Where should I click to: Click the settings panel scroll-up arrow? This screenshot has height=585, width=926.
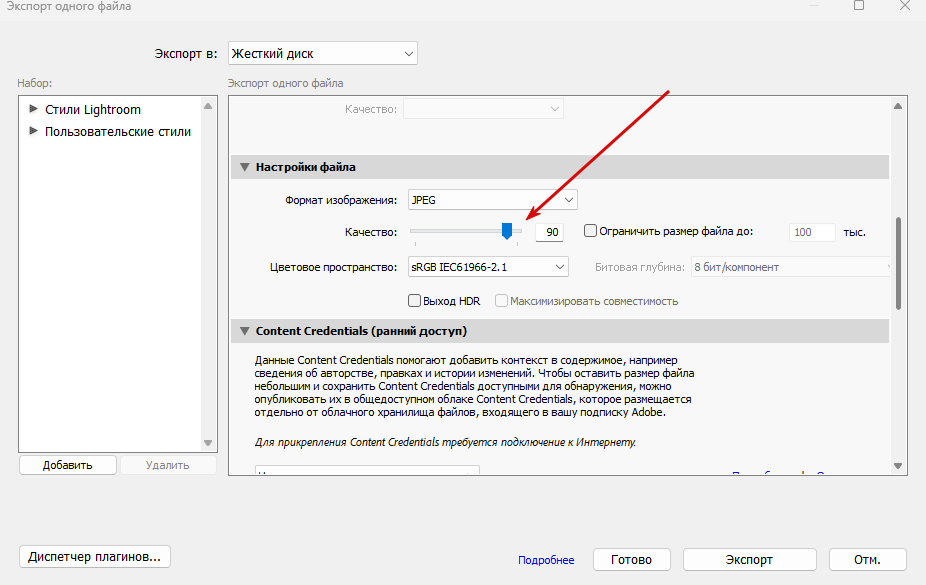[898, 106]
